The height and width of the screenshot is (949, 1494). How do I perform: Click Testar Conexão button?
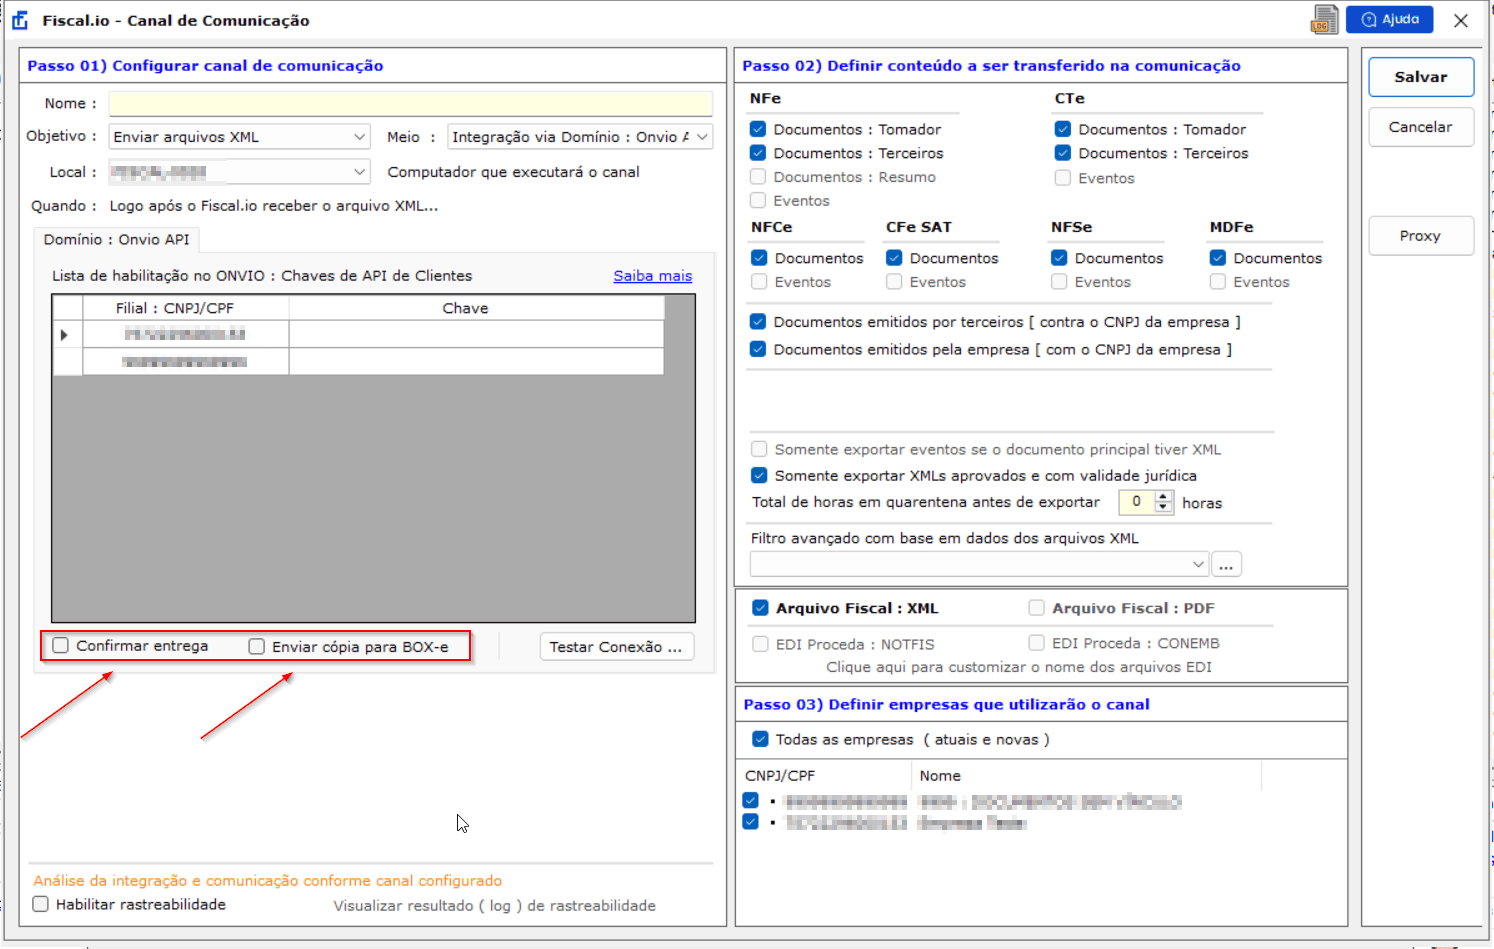pos(616,647)
